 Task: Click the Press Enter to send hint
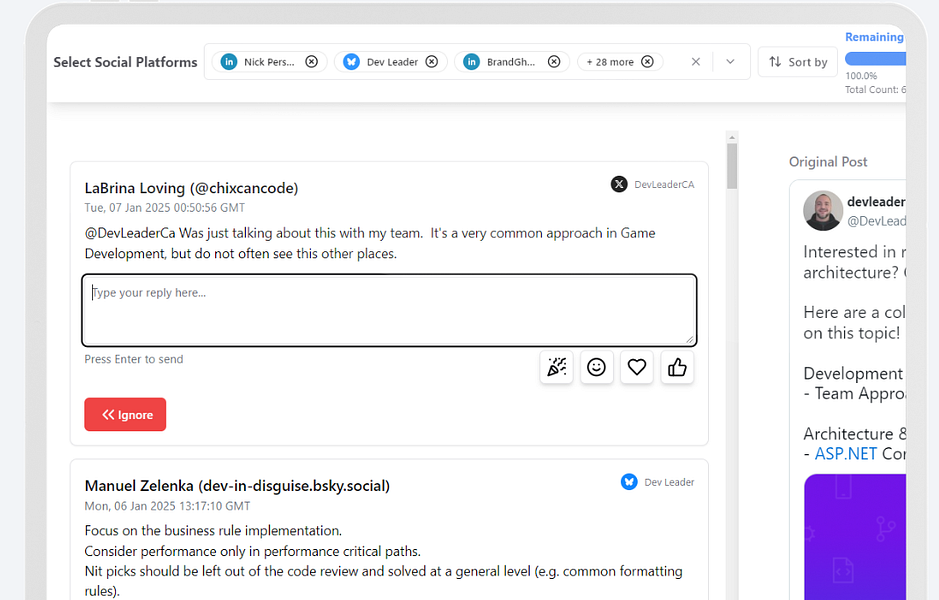click(x=134, y=359)
